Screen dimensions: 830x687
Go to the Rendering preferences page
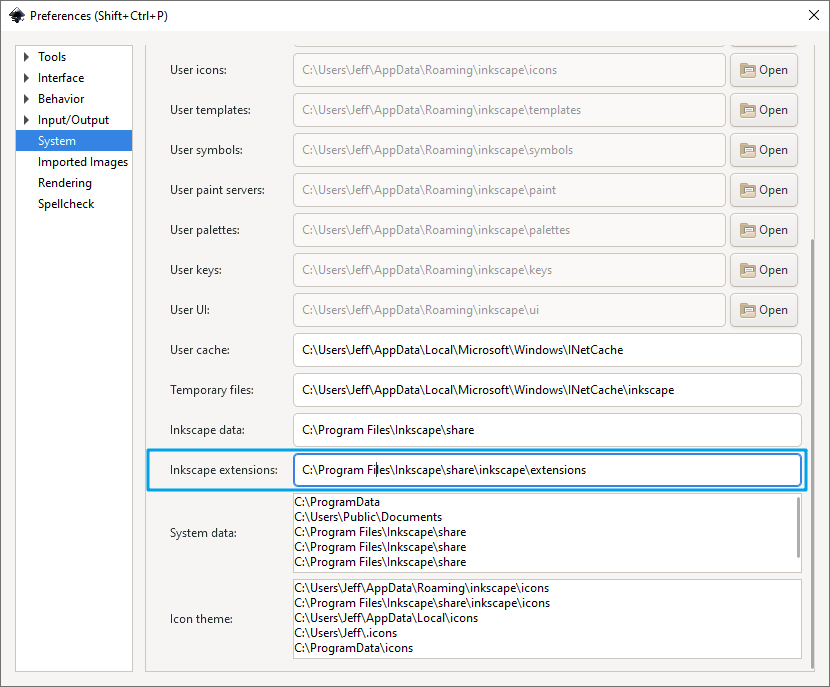click(x=65, y=183)
